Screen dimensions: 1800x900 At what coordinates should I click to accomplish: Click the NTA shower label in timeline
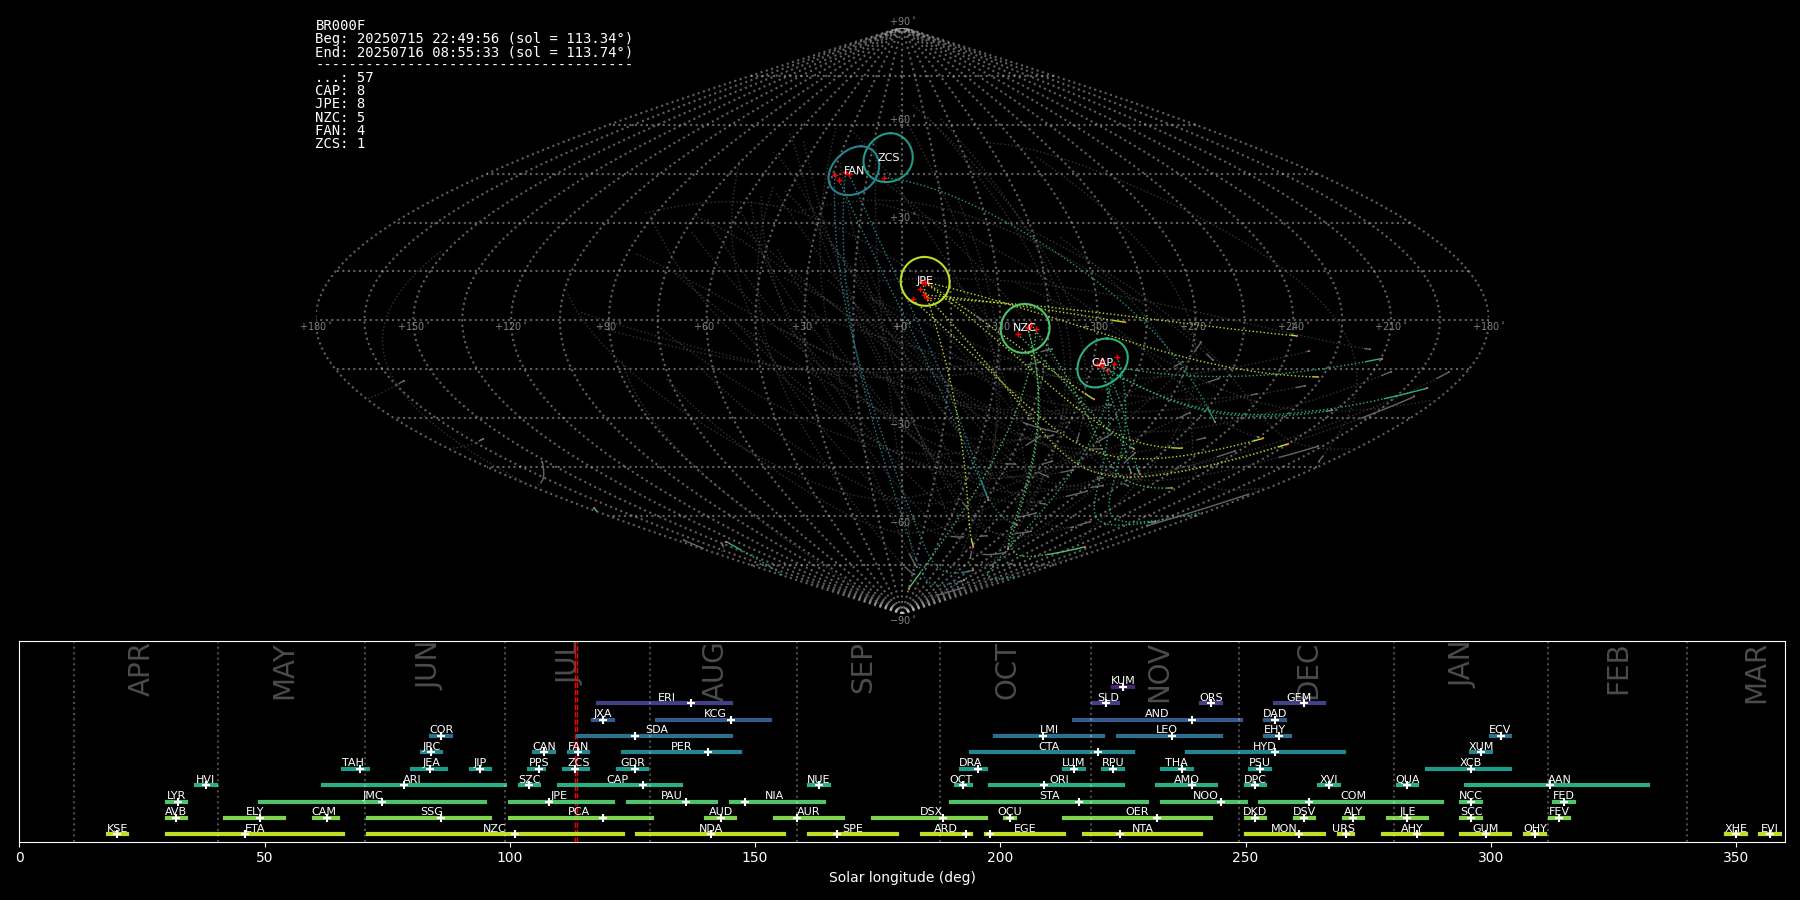pos(1142,829)
